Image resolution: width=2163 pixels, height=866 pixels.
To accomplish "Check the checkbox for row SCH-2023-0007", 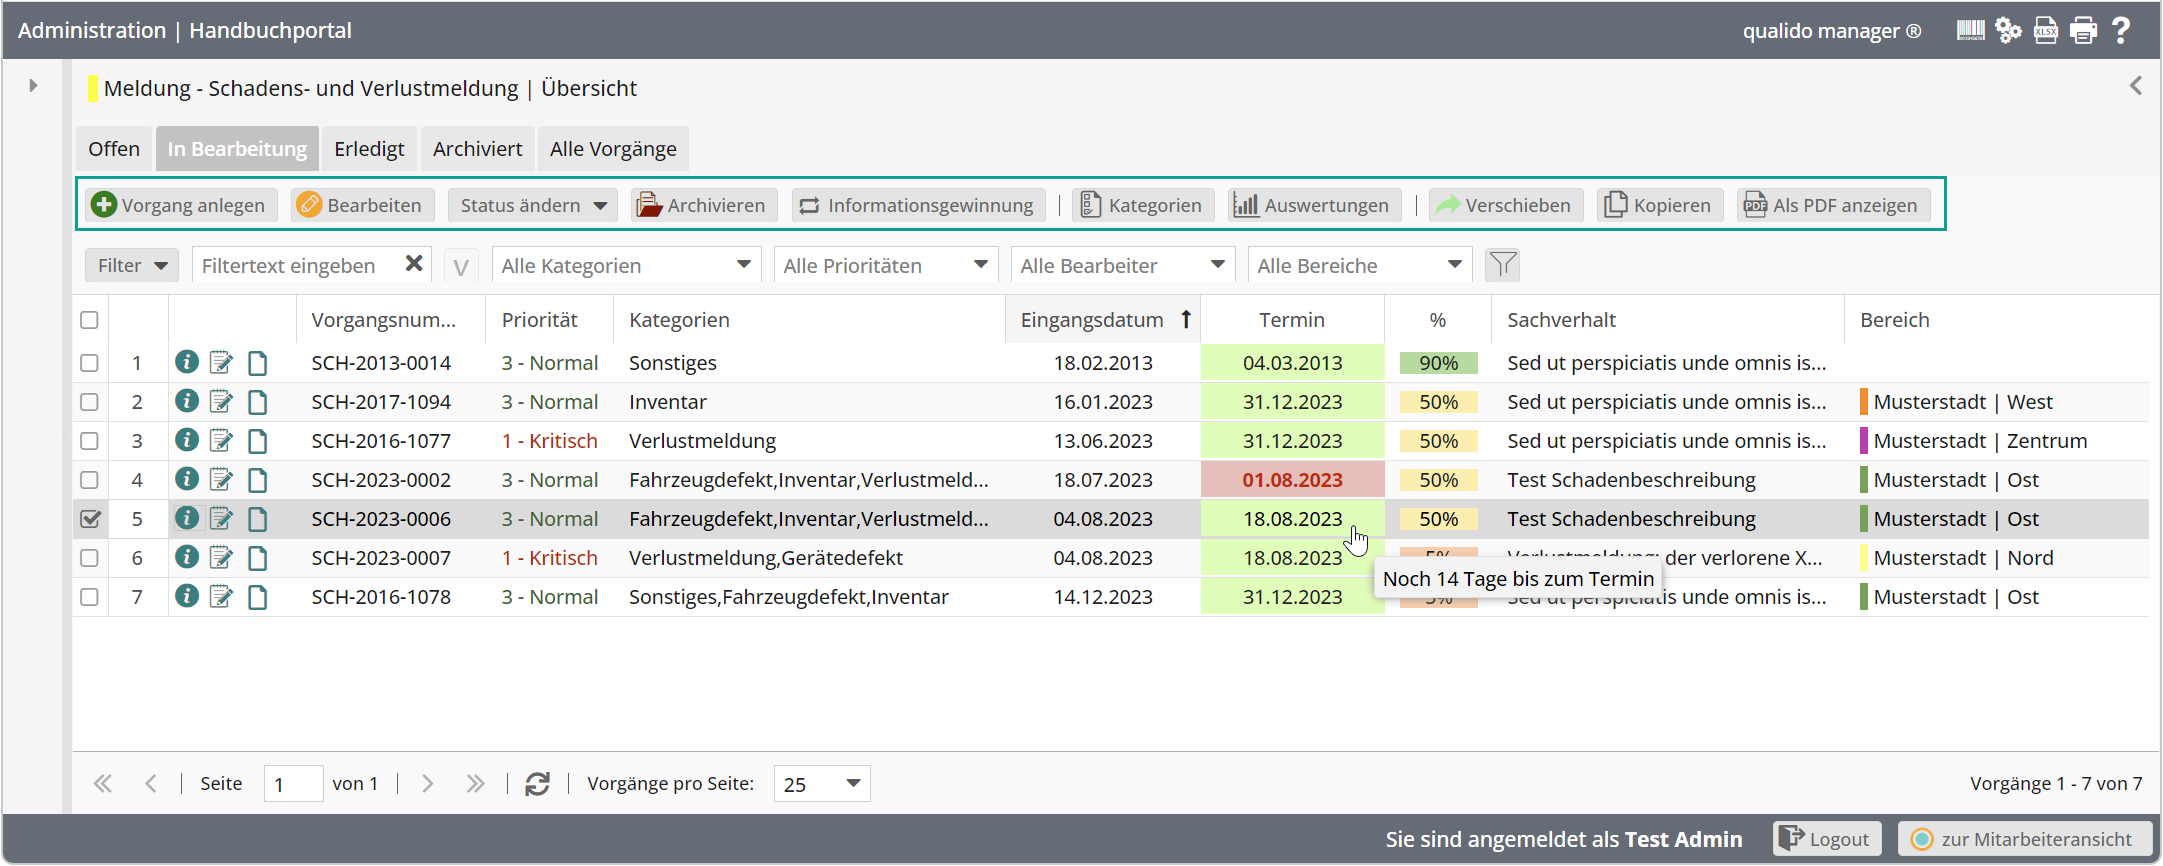I will pyautogui.click(x=89, y=558).
